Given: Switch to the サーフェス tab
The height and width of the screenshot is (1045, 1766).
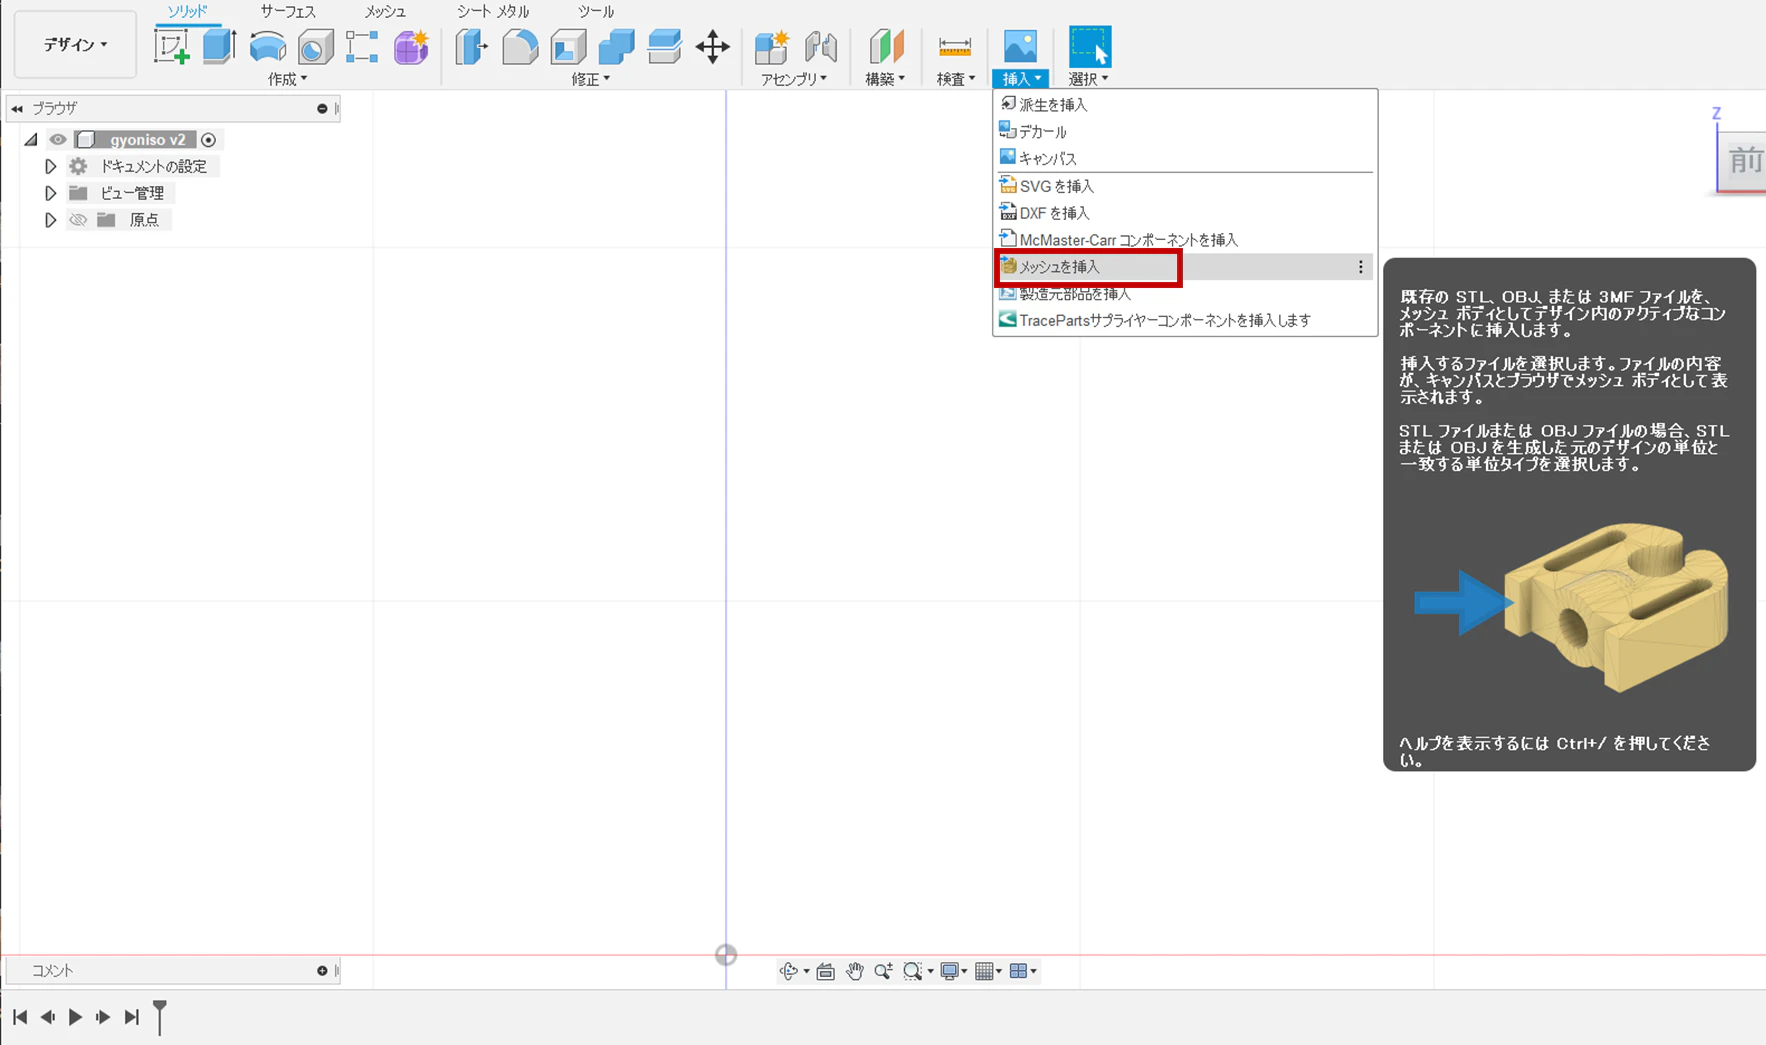Looking at the screenshot, I should 288,11.
